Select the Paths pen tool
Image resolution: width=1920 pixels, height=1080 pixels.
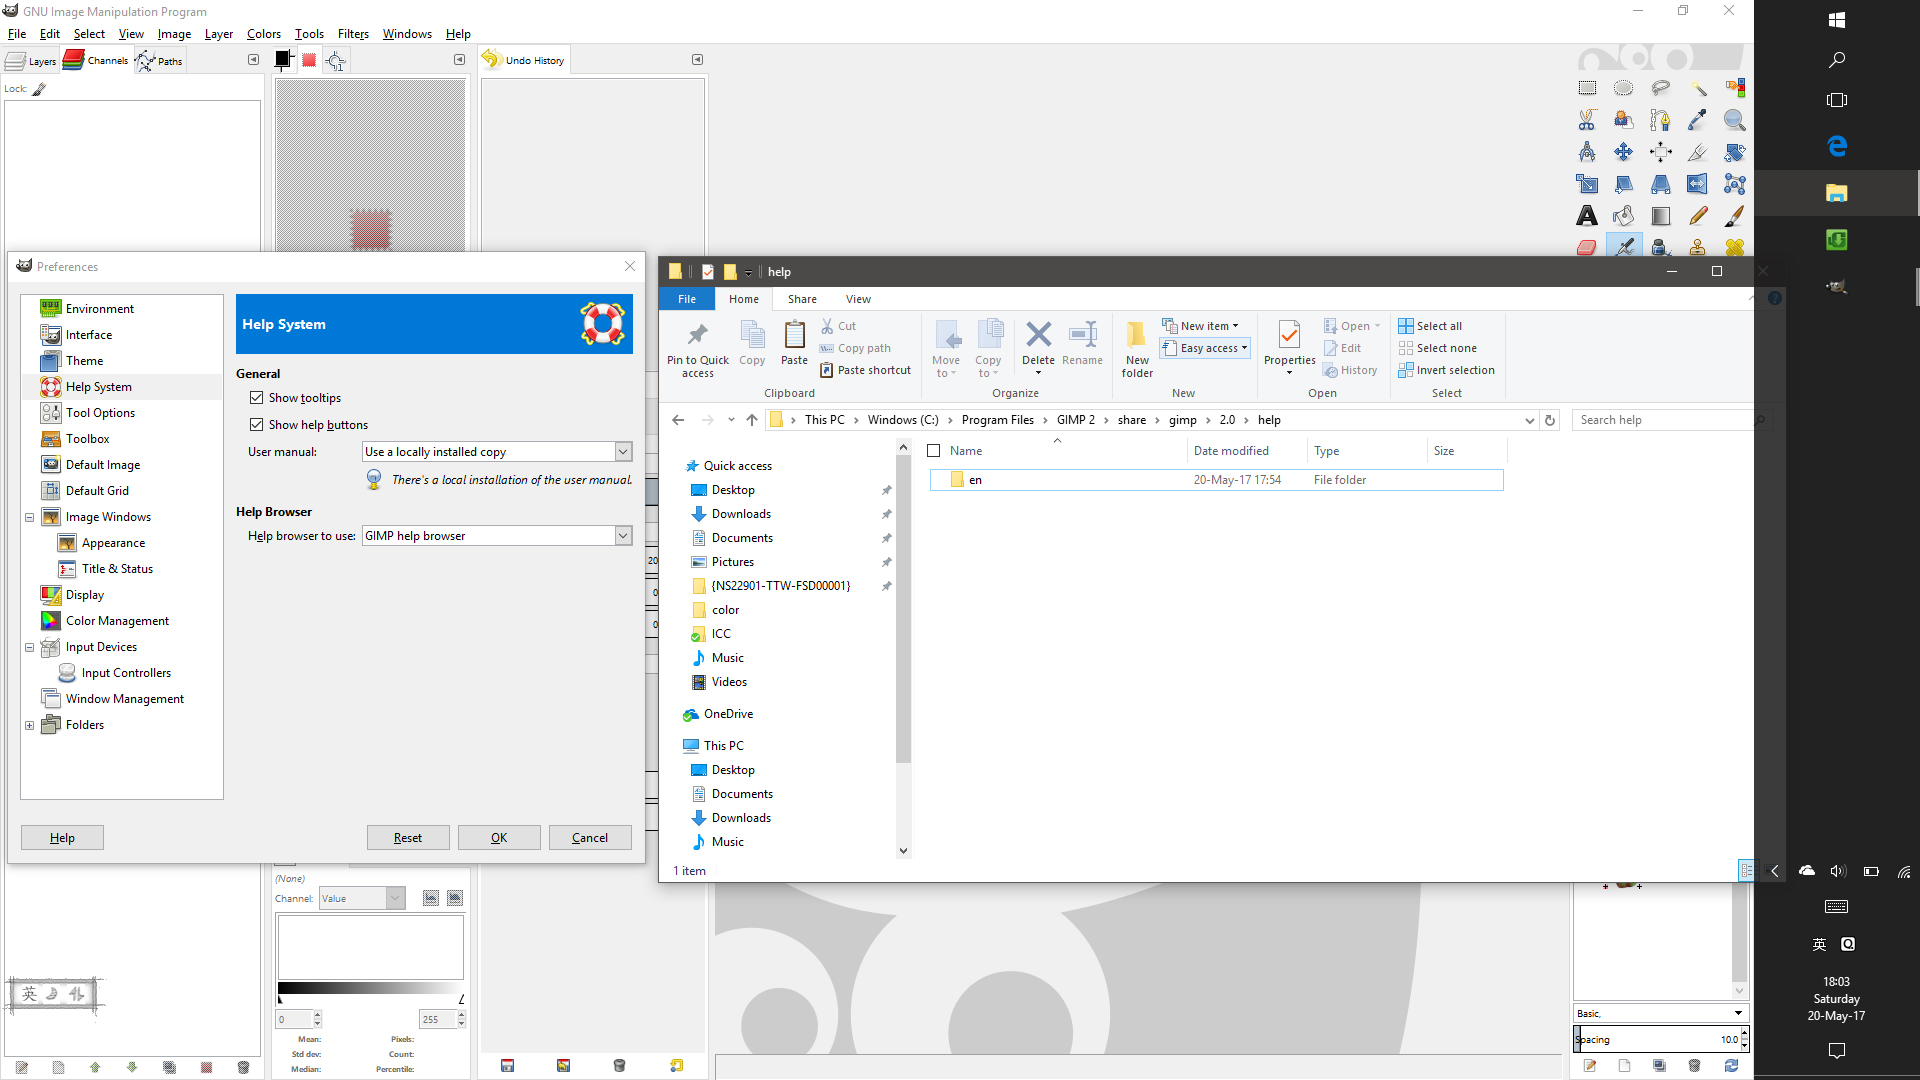(1660, 120)
